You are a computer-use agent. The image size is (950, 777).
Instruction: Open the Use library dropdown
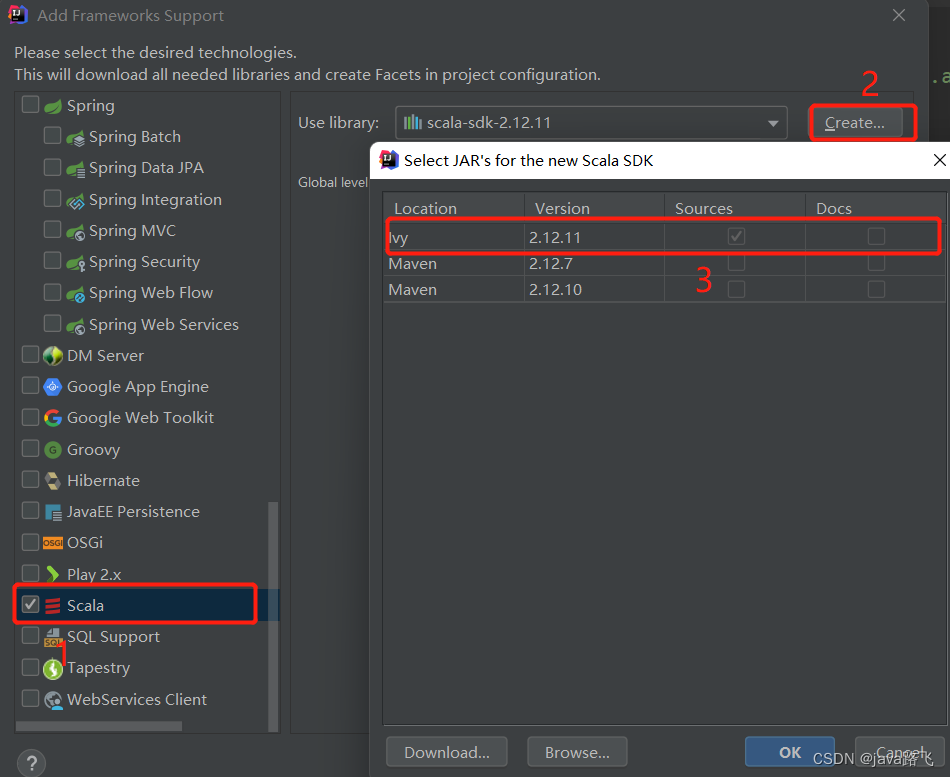(591, 123)
